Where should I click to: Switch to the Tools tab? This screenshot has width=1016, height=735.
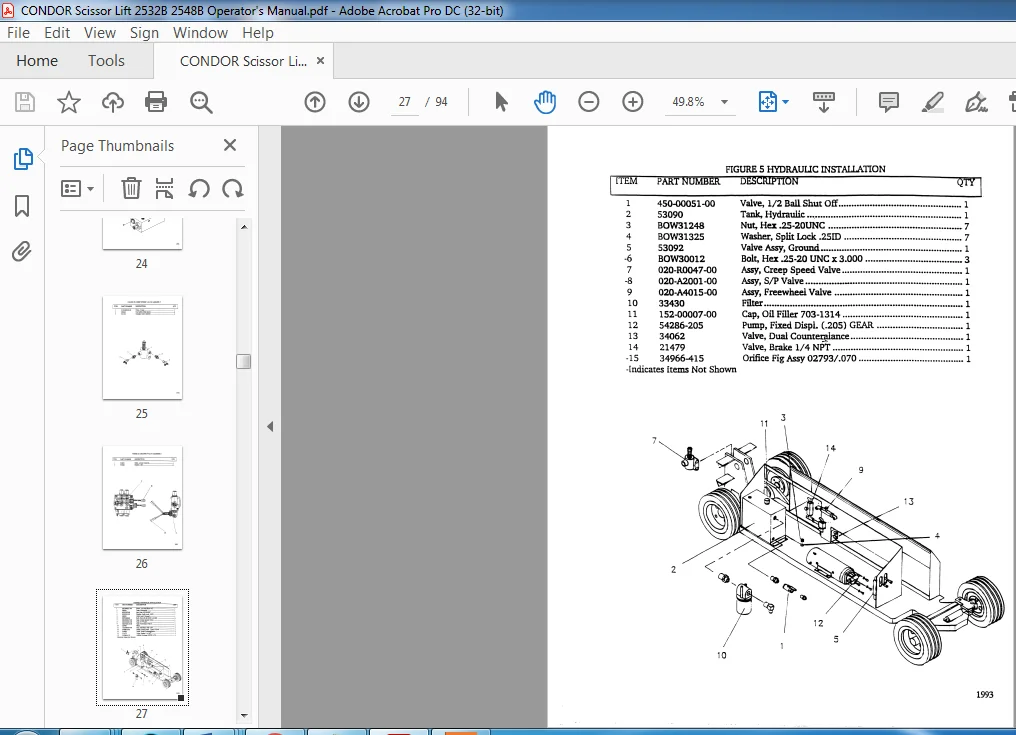(106, 61)
